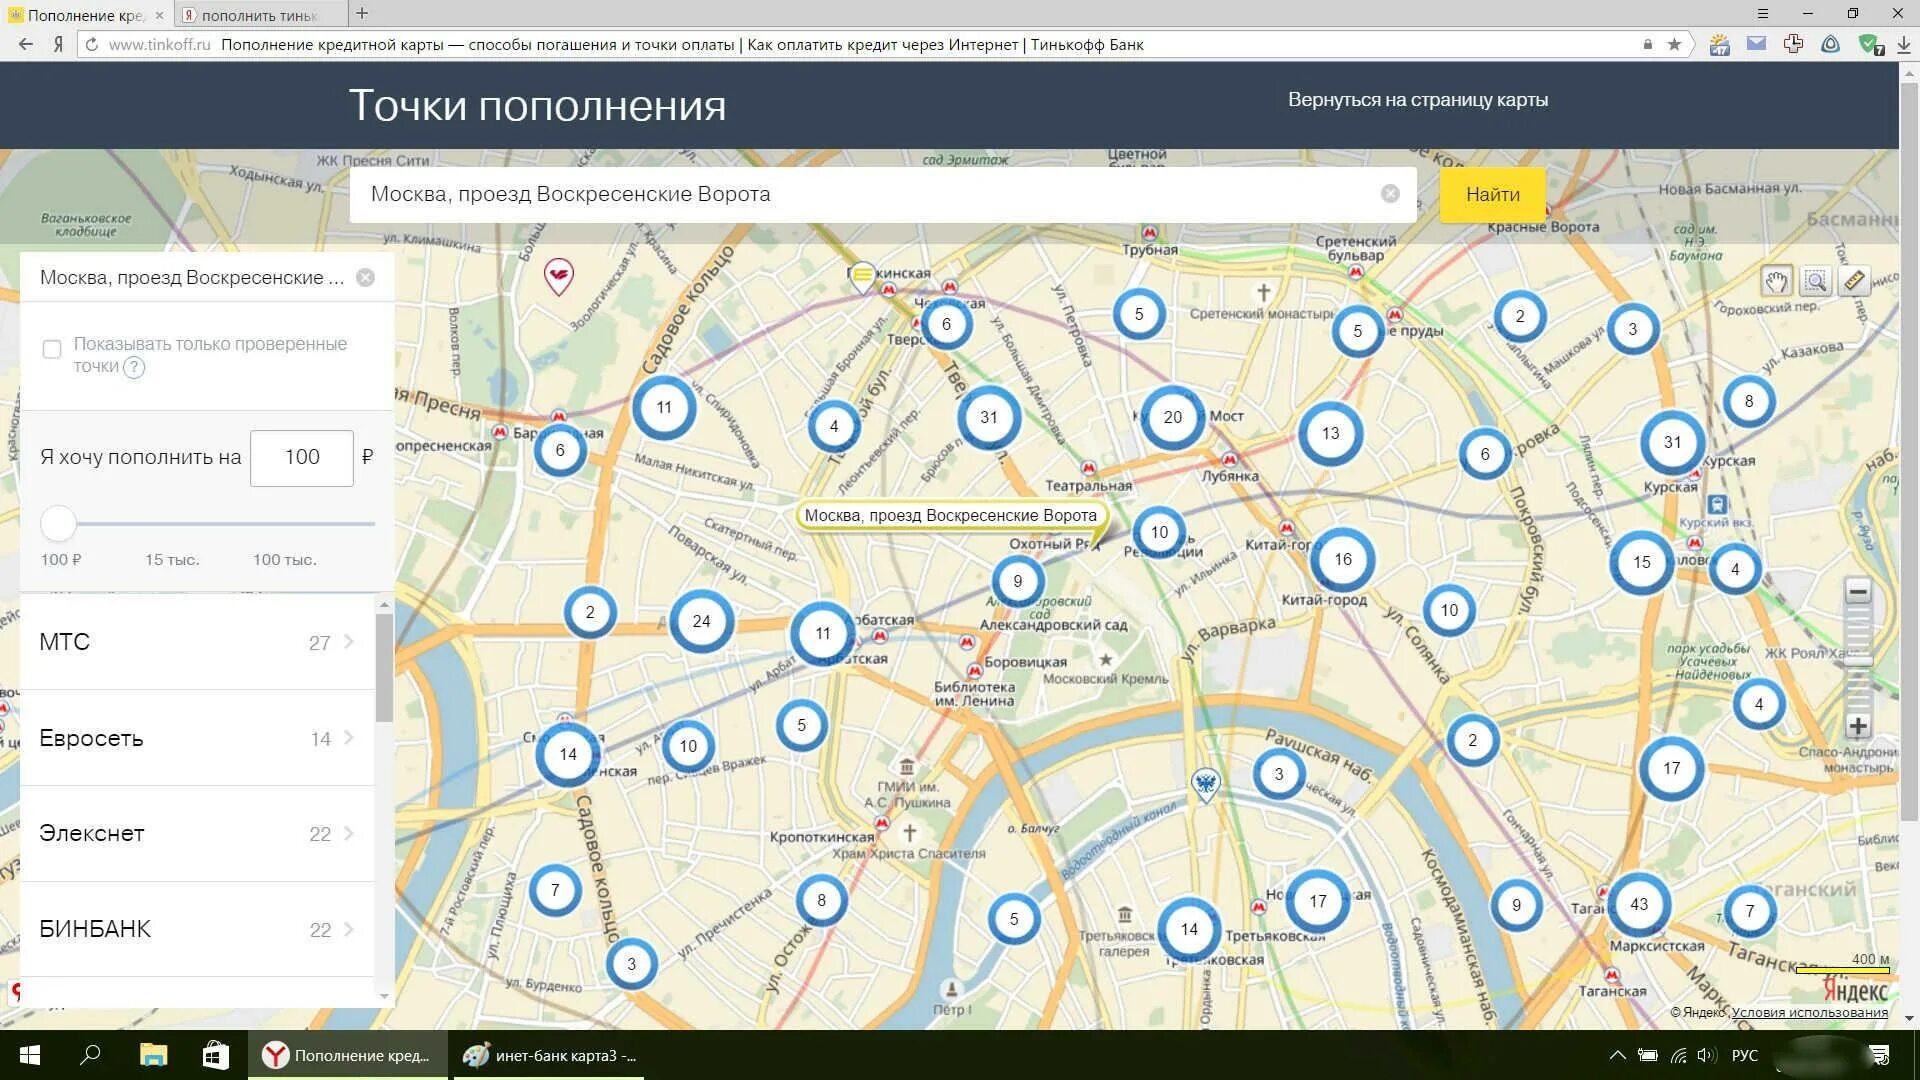Click the РУС language indicator
This screenshot has width=1920, height=1080.
[x=1744, y=1055]
